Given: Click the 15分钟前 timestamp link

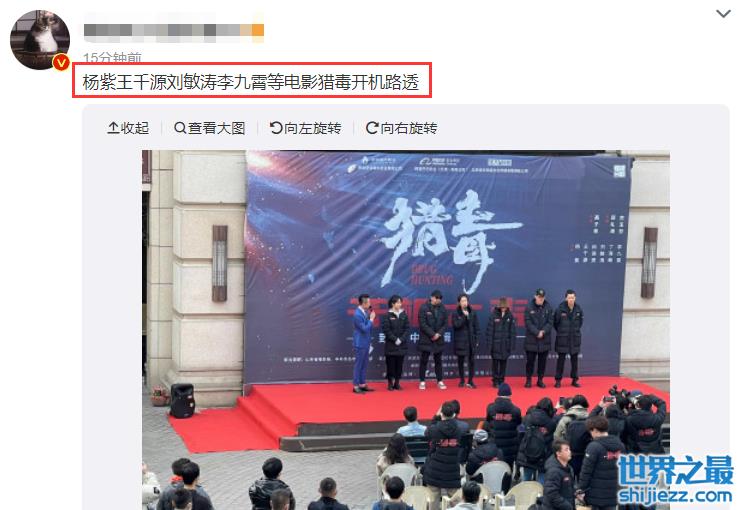Looking at the screenshot, I should pyautogui.click(x=112, y=57).
